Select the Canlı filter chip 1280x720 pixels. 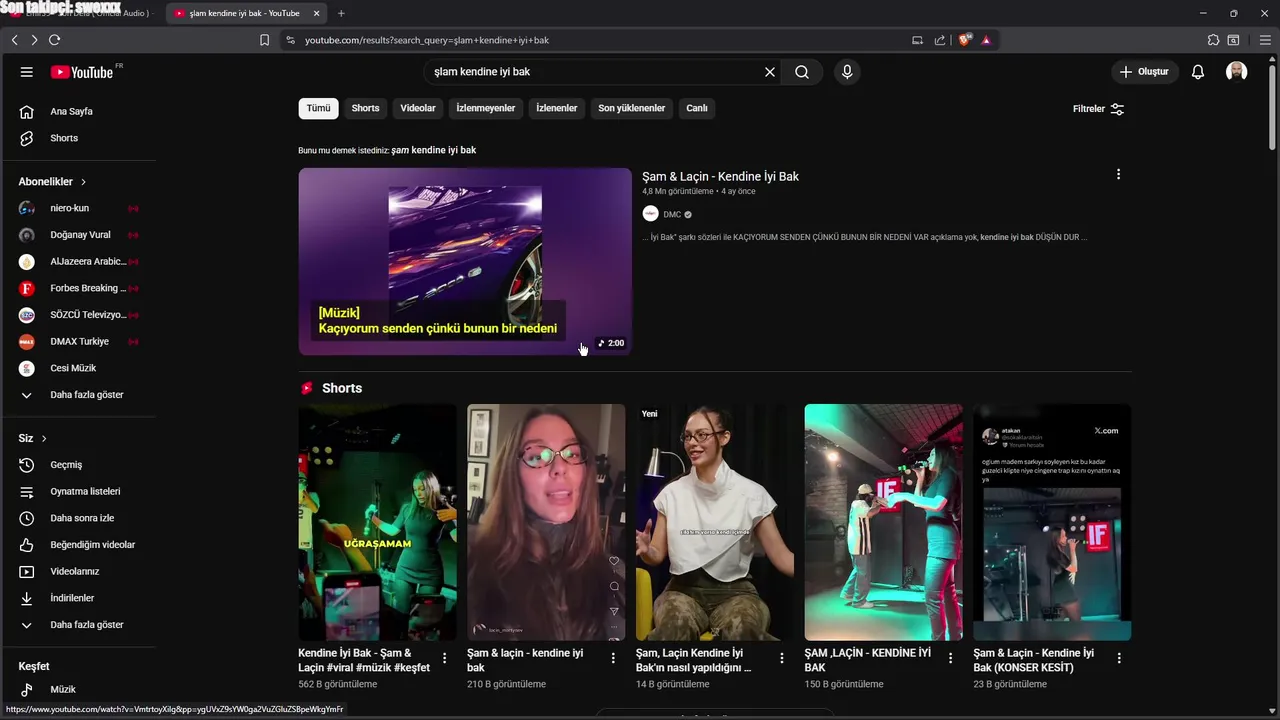pos(697,108)
